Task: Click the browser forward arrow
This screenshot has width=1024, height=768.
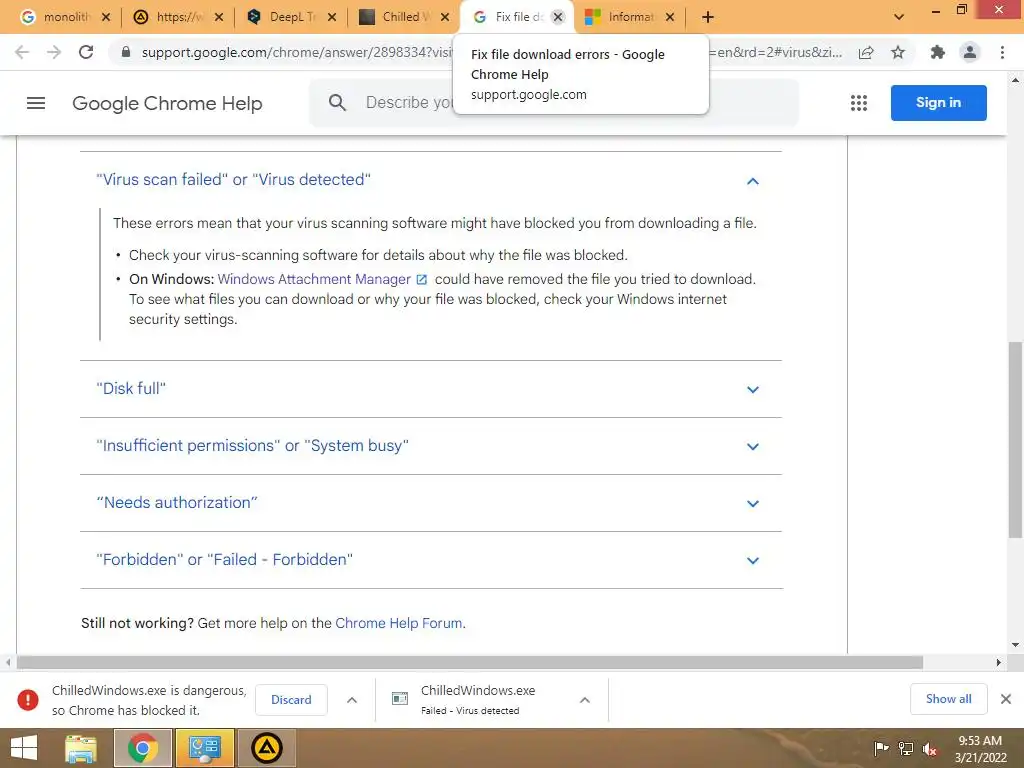Action: [54, 52]
